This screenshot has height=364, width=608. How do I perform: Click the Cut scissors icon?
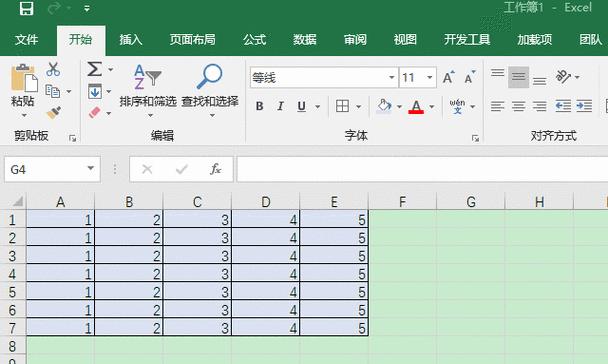(53, 69)
